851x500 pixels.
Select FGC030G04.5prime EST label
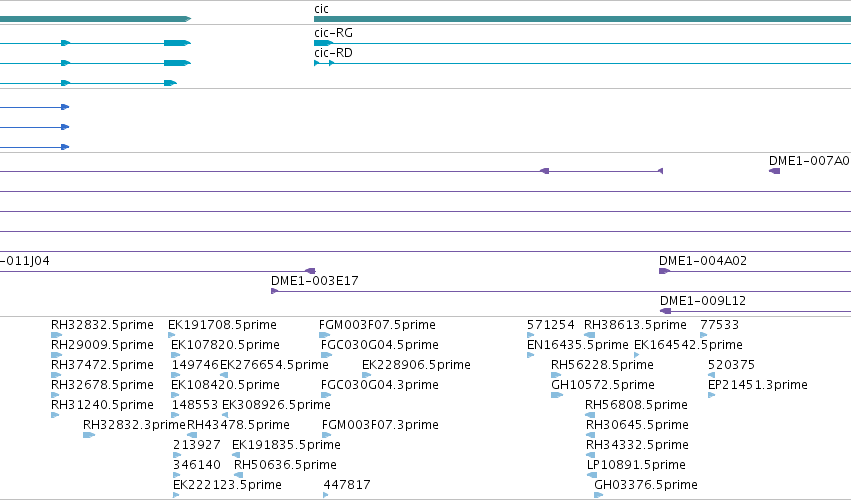[380, 345]
